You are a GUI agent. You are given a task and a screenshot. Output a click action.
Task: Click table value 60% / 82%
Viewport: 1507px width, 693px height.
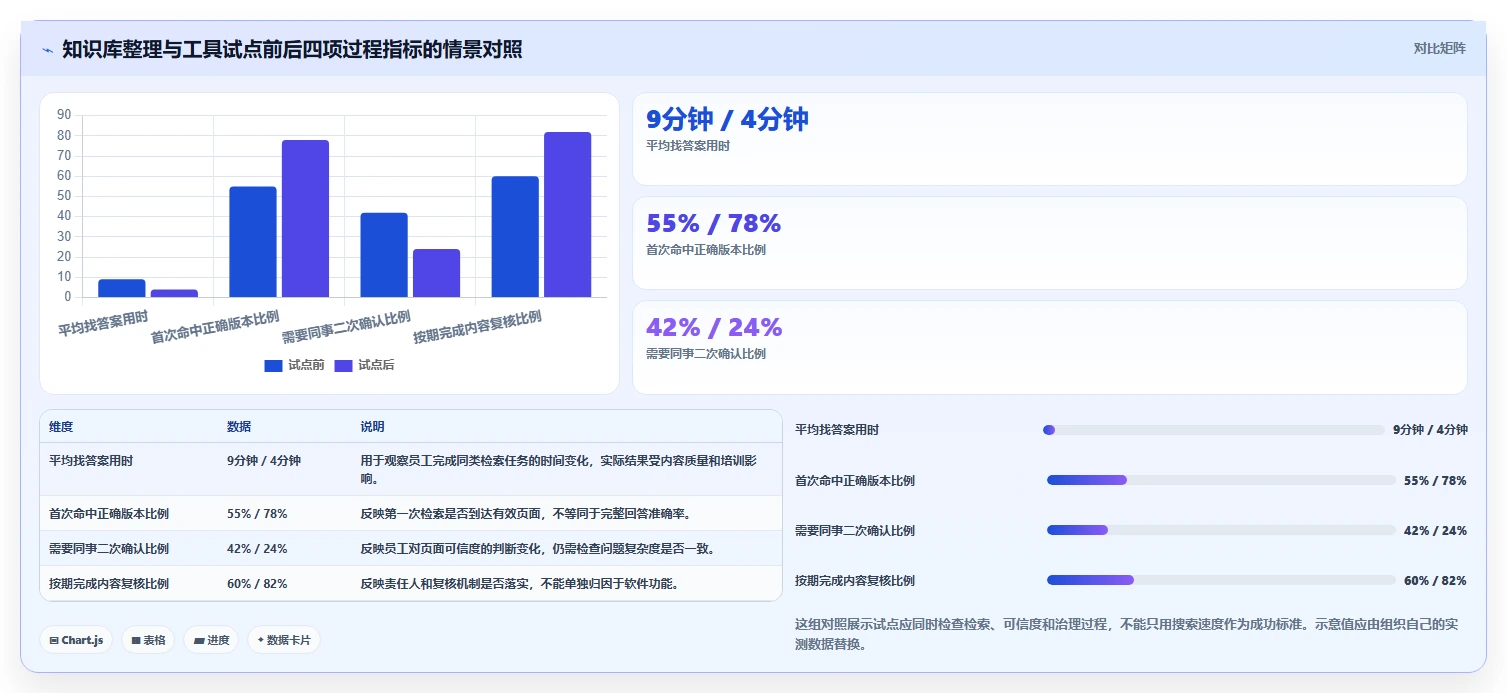coord(257,584)
